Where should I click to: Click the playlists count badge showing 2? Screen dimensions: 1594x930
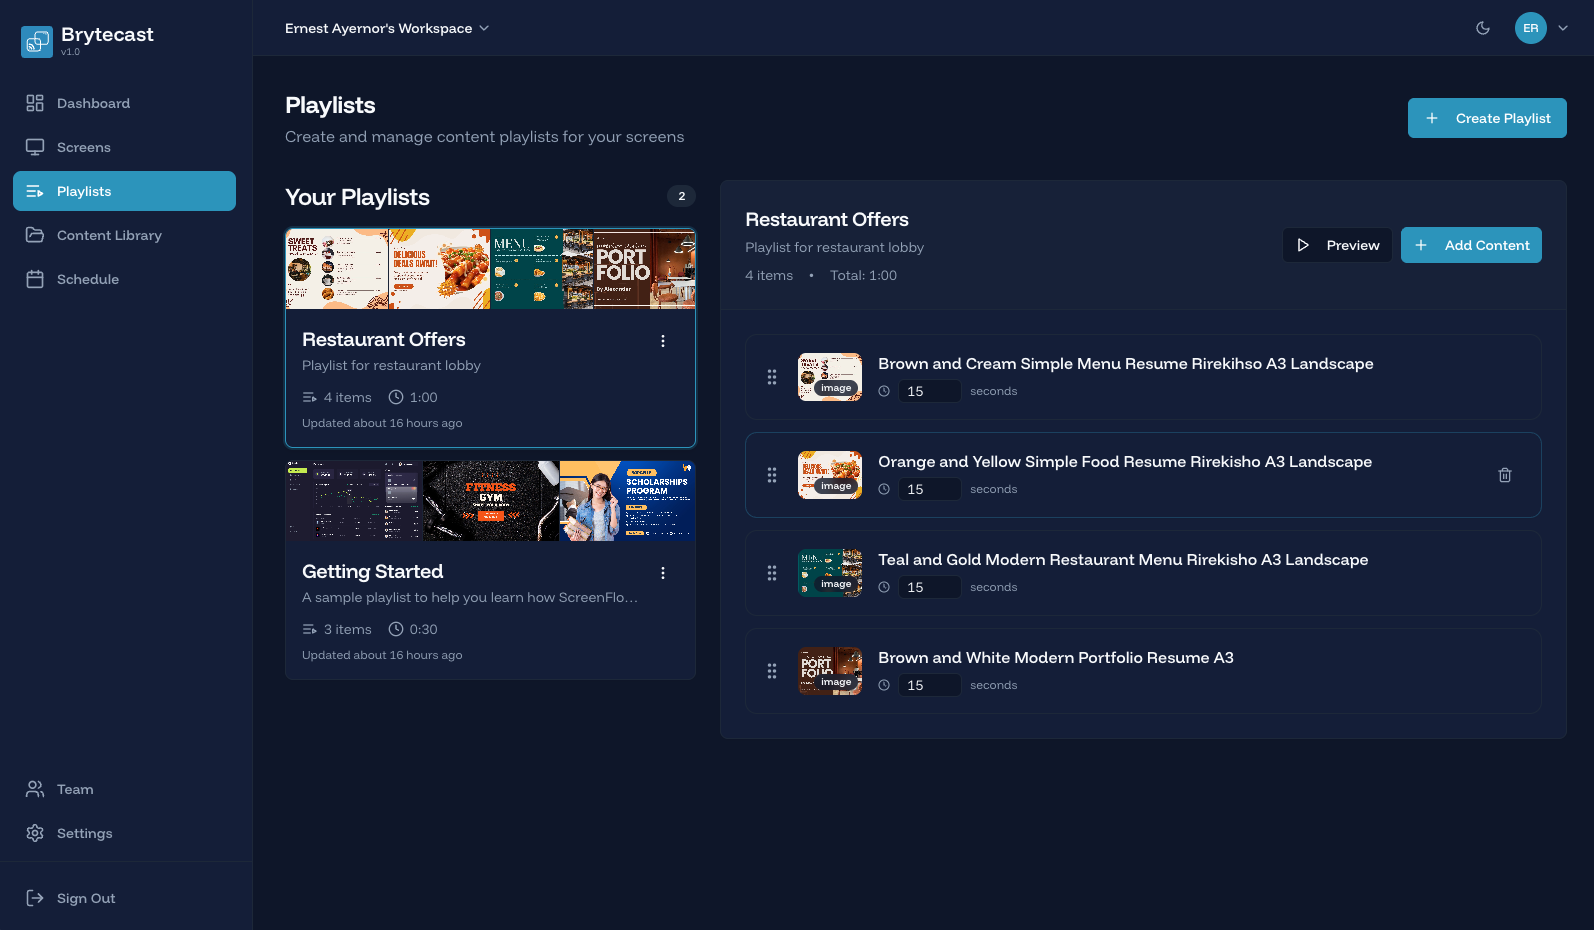click(682, 196)
